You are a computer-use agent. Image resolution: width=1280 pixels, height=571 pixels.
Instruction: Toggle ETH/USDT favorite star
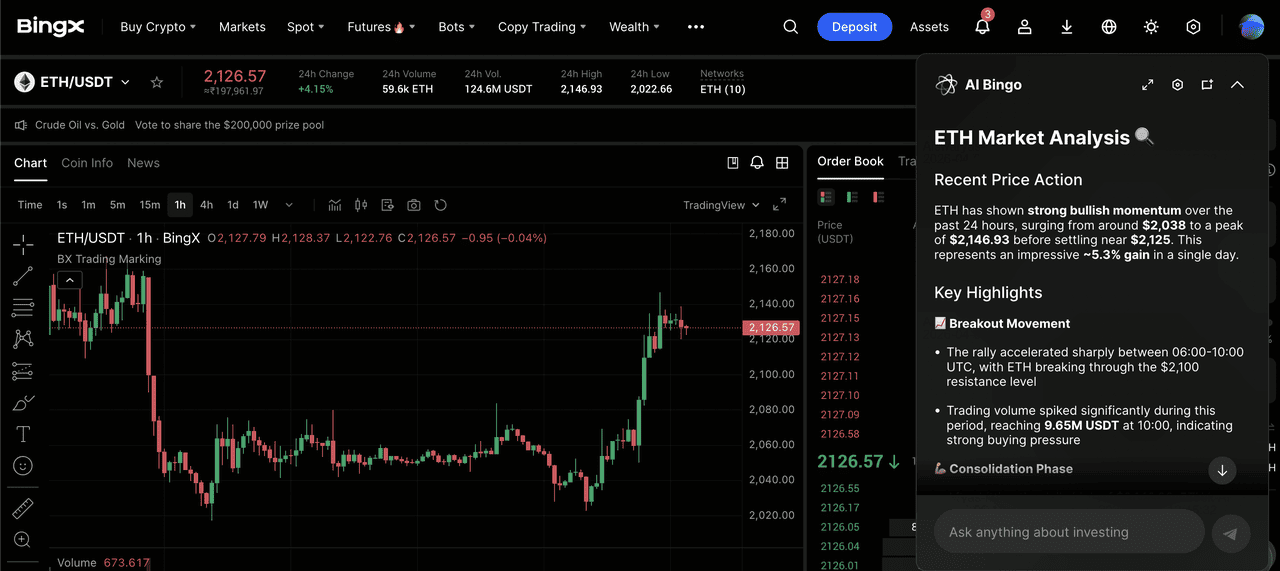point(157,82)
